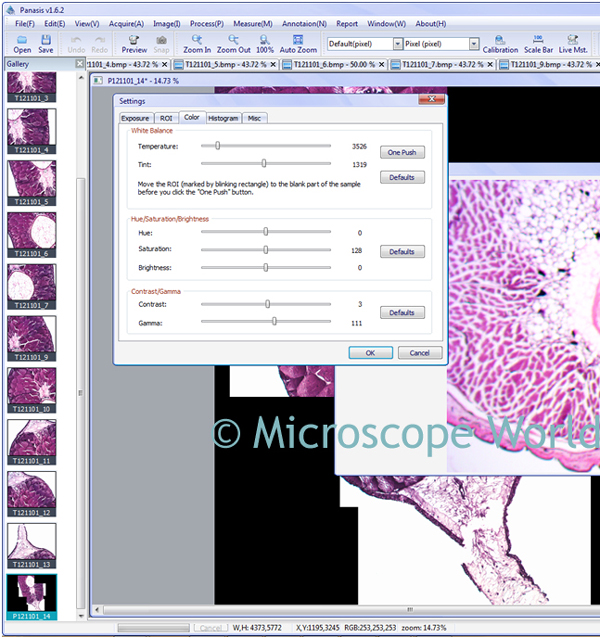Open the Measure(M) menu

(x=253, y=24)
